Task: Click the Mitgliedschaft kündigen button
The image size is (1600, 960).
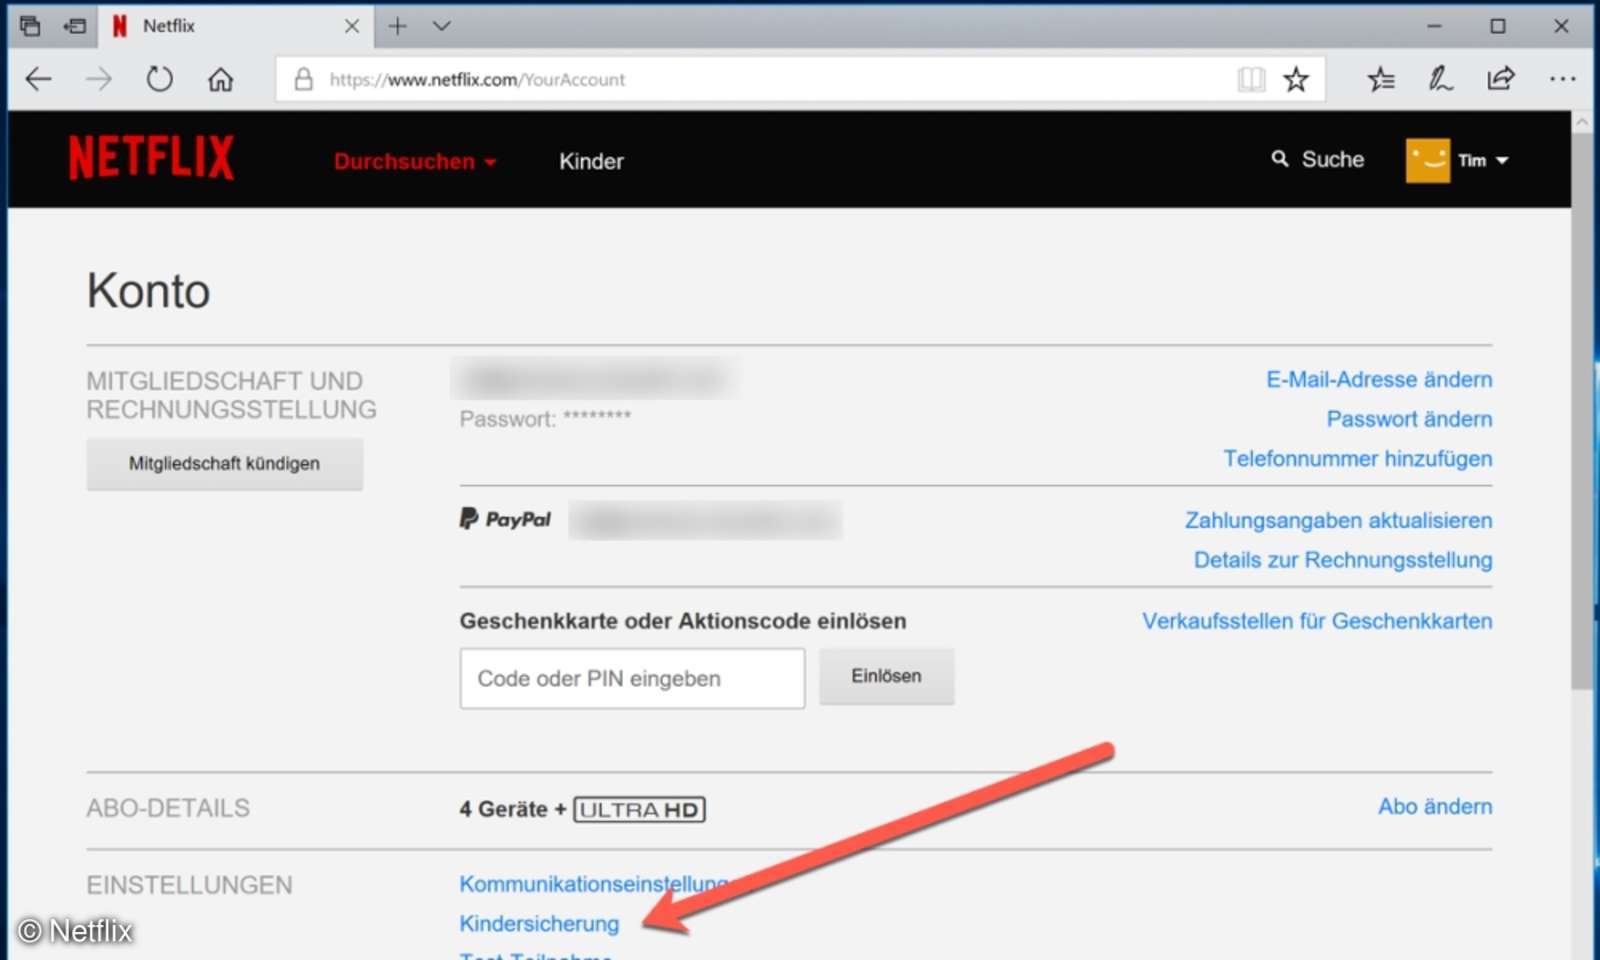Action: (224, 463)
